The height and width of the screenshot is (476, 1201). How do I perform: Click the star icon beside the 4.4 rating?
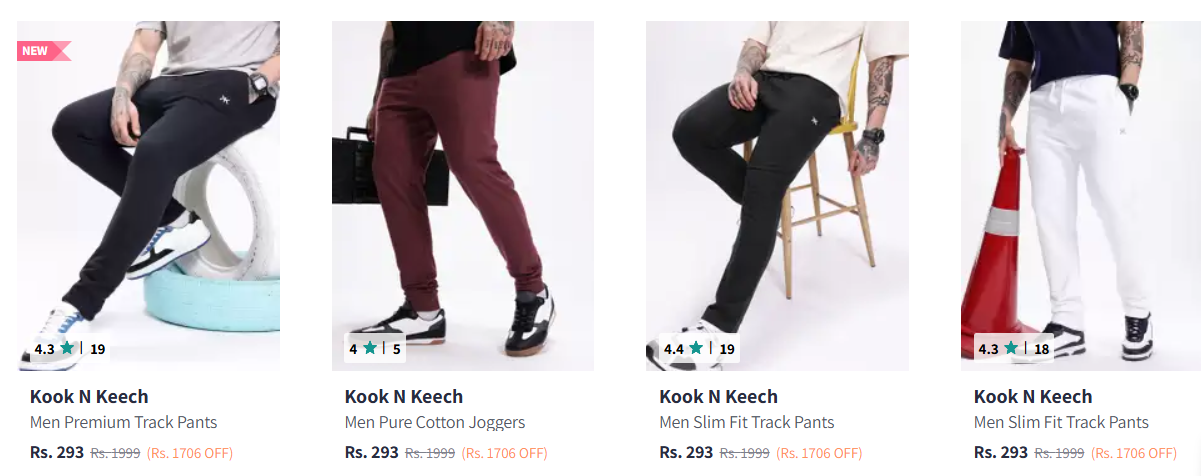point(696,348)
